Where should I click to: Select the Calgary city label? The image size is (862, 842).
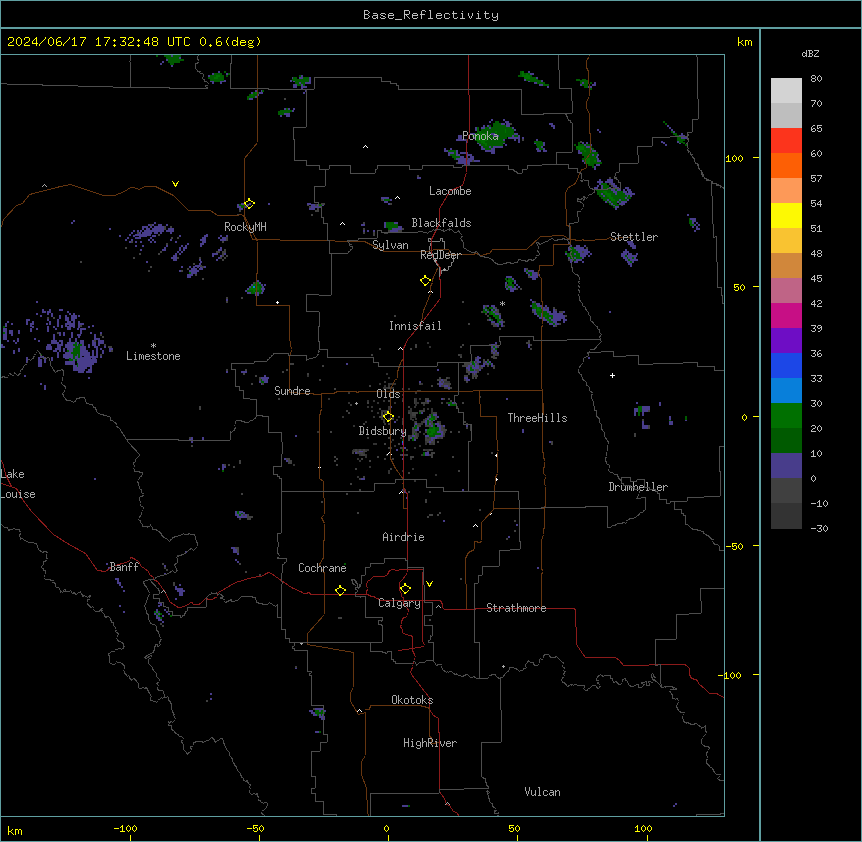[399, 603]
